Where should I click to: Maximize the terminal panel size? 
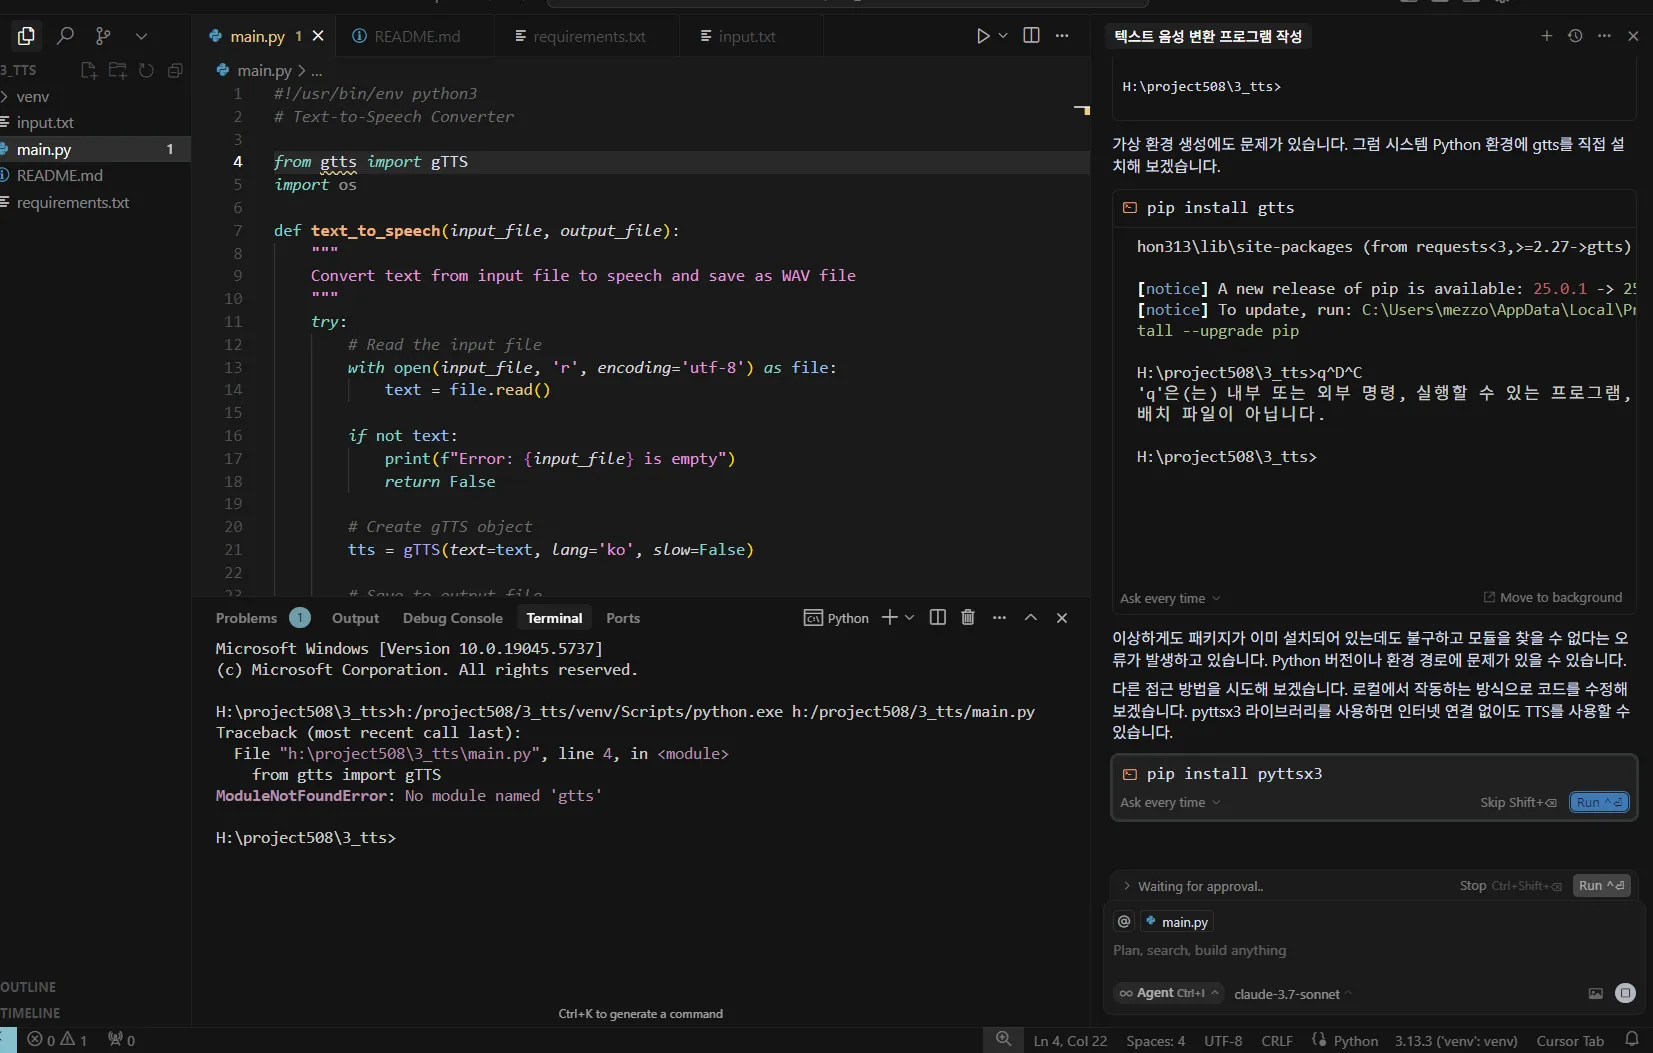pyautogui.click(x=1030, y=618)
